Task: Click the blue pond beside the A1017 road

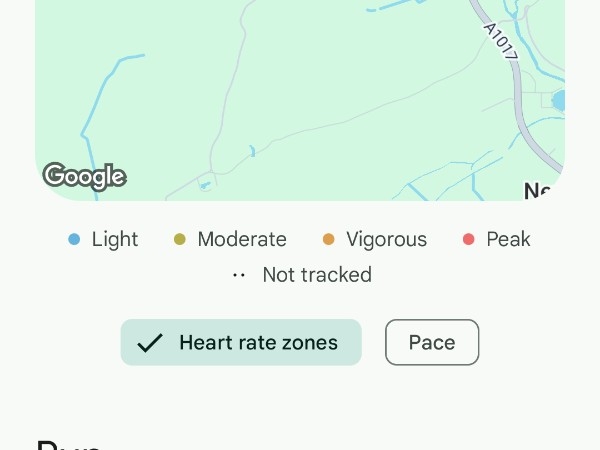Action: point(558,100)
